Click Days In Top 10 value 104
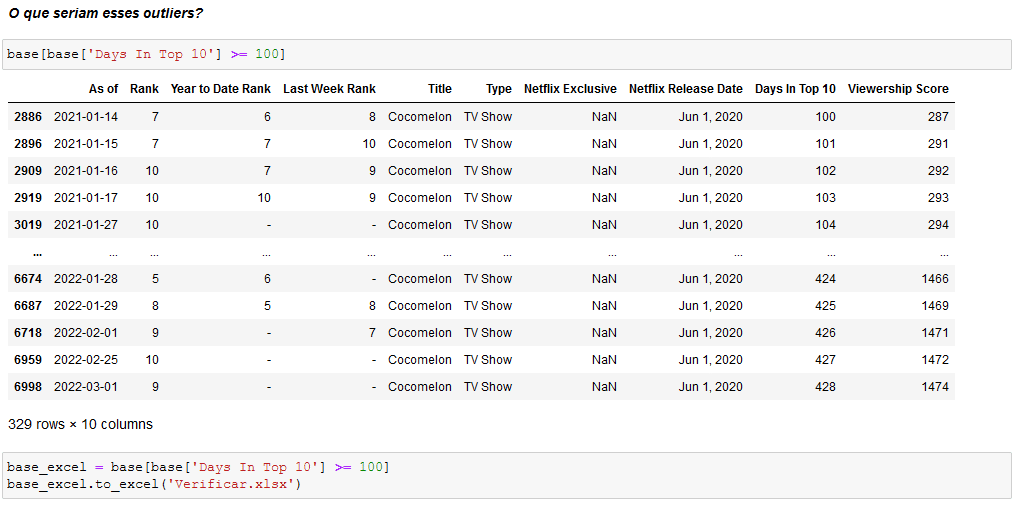 point(825,224)
